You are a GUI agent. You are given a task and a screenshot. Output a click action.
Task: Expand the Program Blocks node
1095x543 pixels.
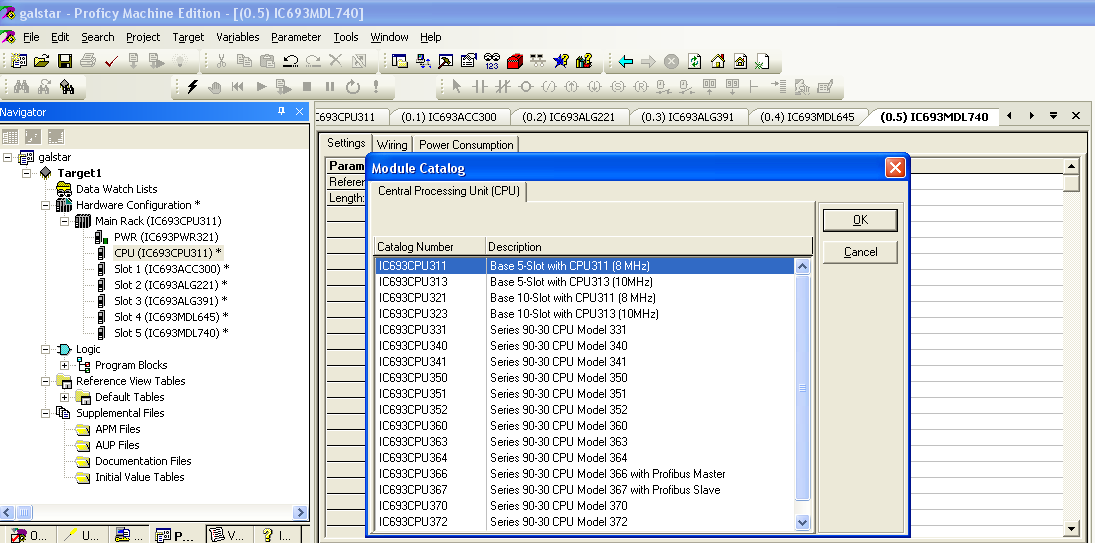point(64,365)
